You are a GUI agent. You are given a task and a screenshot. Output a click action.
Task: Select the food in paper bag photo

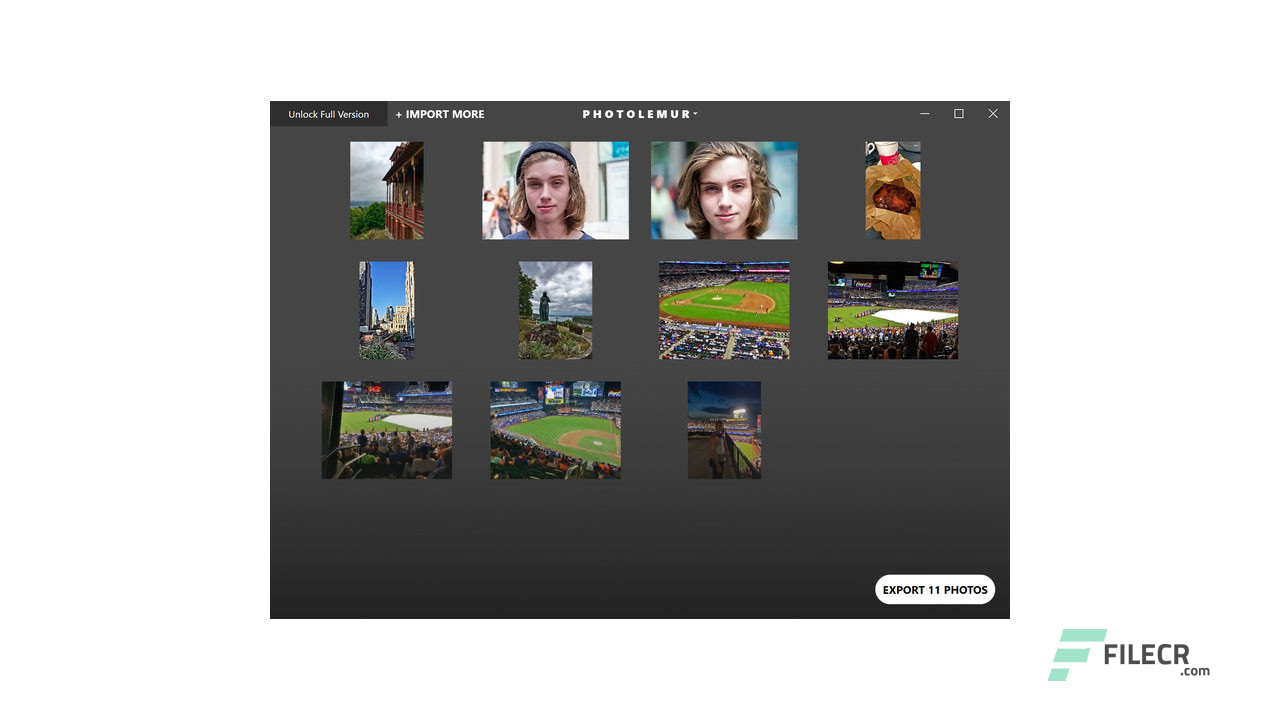point(893,190)
